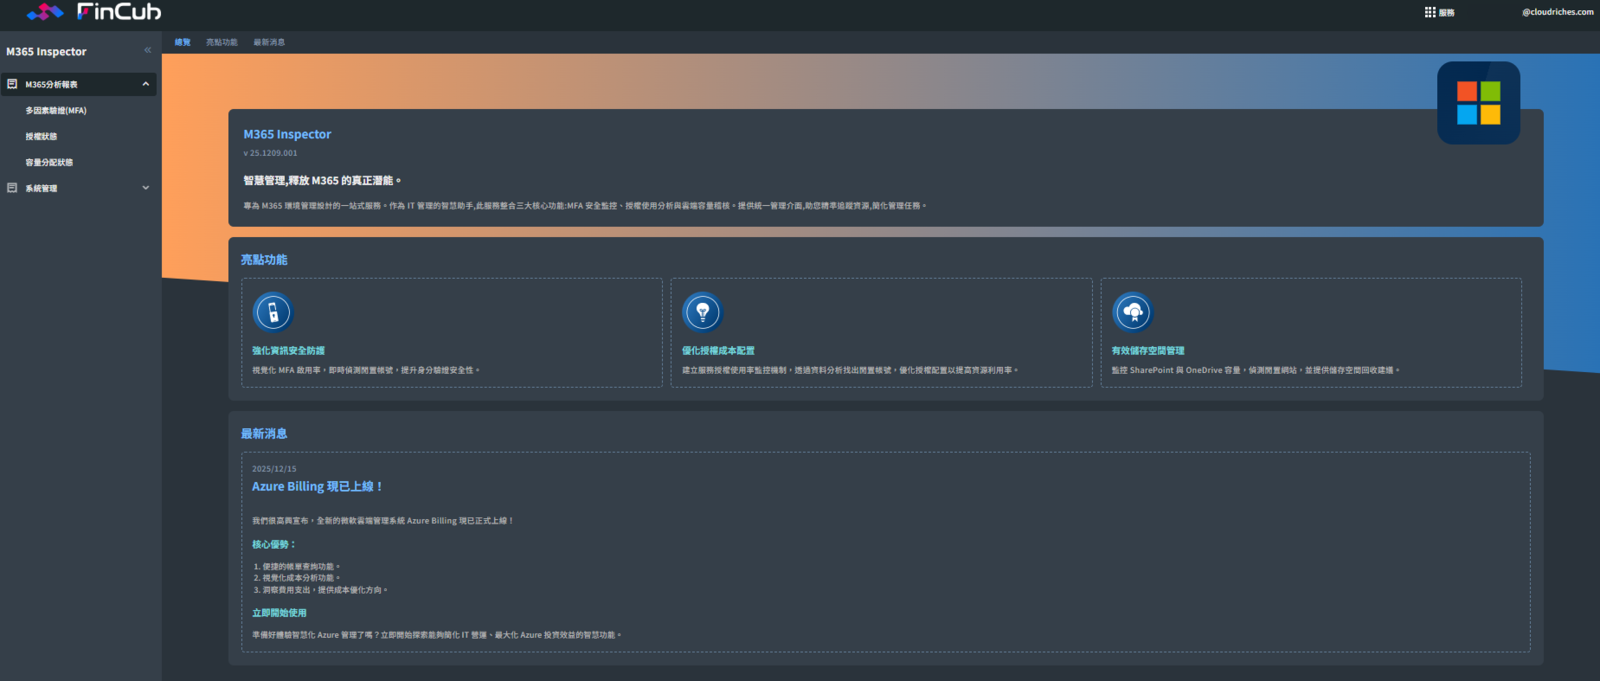Image resolution: width=1600 pixels, height=681 pixels.
Task: Click the M365 Inspector title in the card
Action: 287,134
